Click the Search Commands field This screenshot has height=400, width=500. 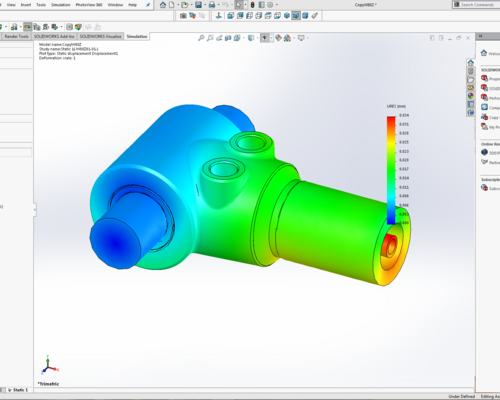(477, 5)
